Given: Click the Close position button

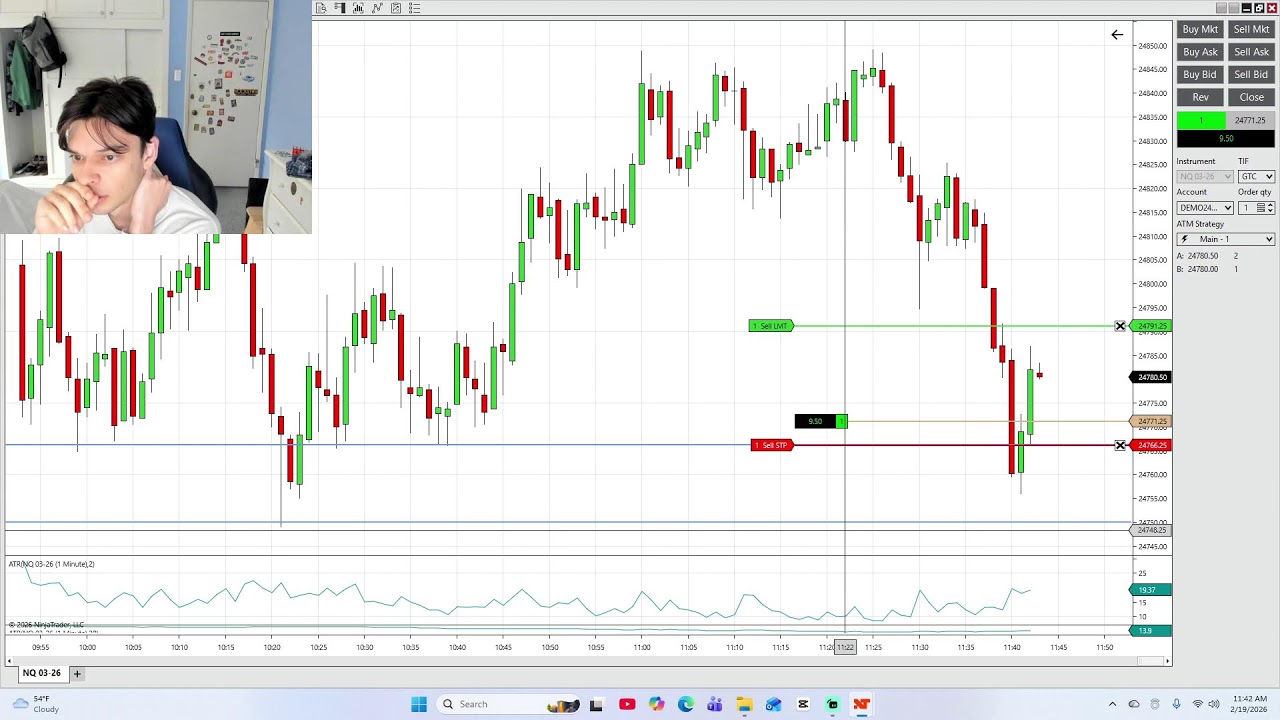Looking at the screenshot, I should tap(1251, 97).
